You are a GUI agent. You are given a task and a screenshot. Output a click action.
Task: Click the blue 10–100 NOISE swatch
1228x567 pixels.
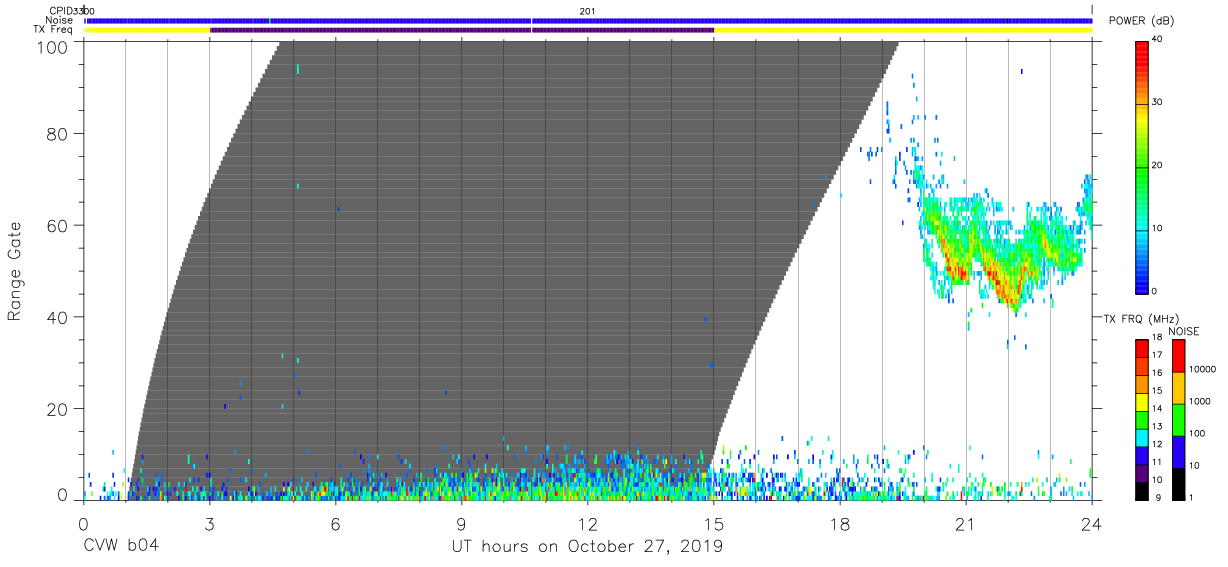1179,452
